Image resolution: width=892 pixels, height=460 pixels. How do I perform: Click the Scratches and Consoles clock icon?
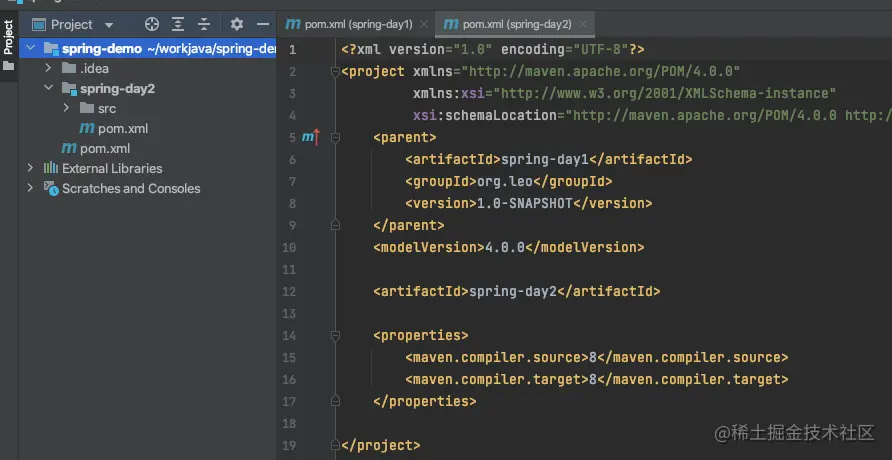(51, 188)
